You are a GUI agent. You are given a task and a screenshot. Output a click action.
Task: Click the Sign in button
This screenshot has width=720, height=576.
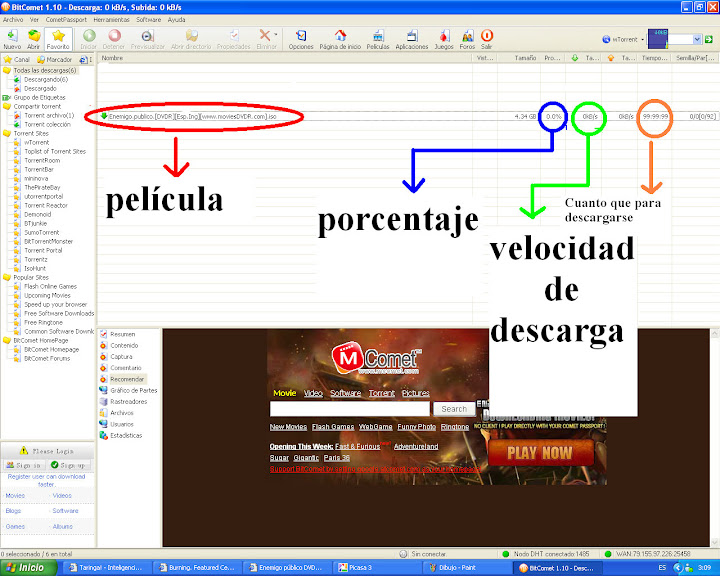23,465
